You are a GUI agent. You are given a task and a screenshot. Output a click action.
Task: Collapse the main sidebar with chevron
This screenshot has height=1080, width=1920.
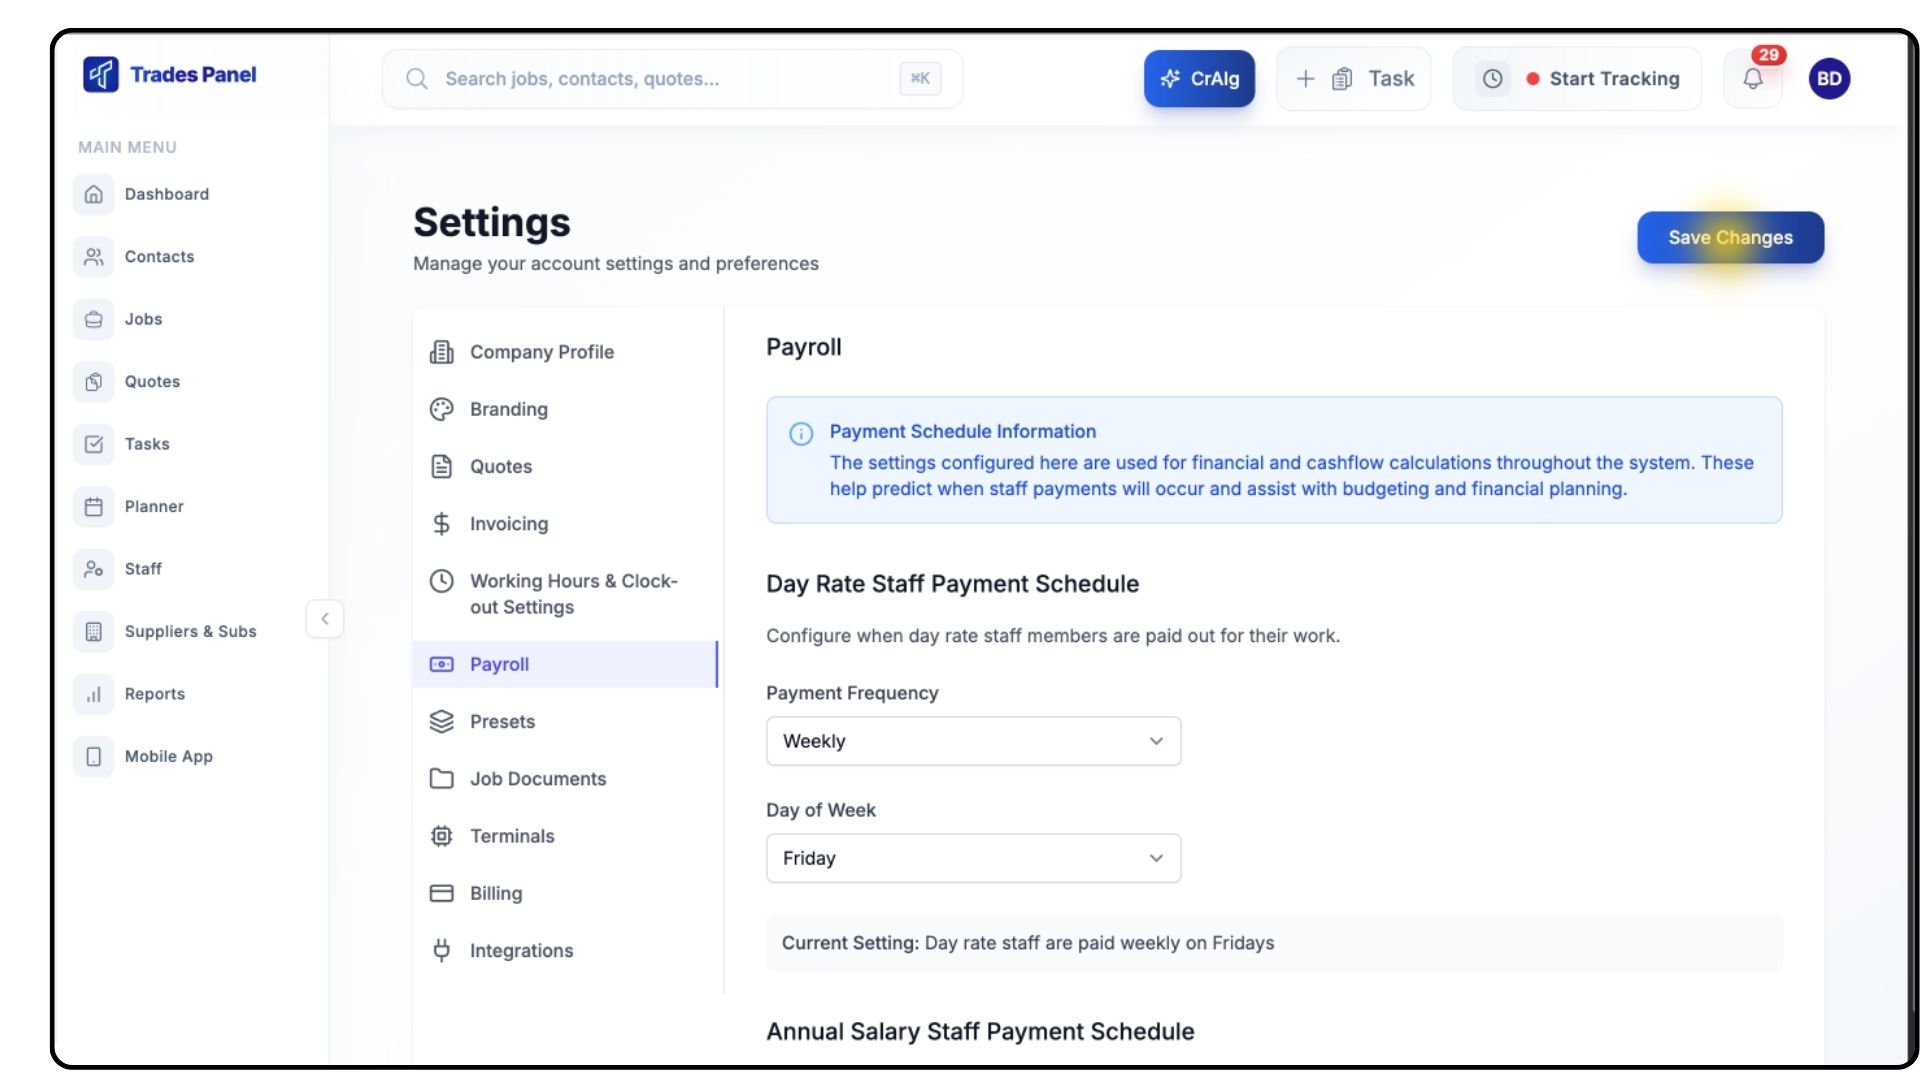tap(324, 619)
